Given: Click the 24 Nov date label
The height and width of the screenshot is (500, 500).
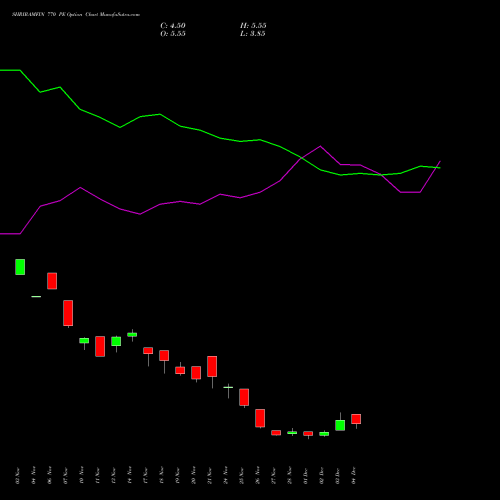Looking at the screenshot, I should (225, 476).
